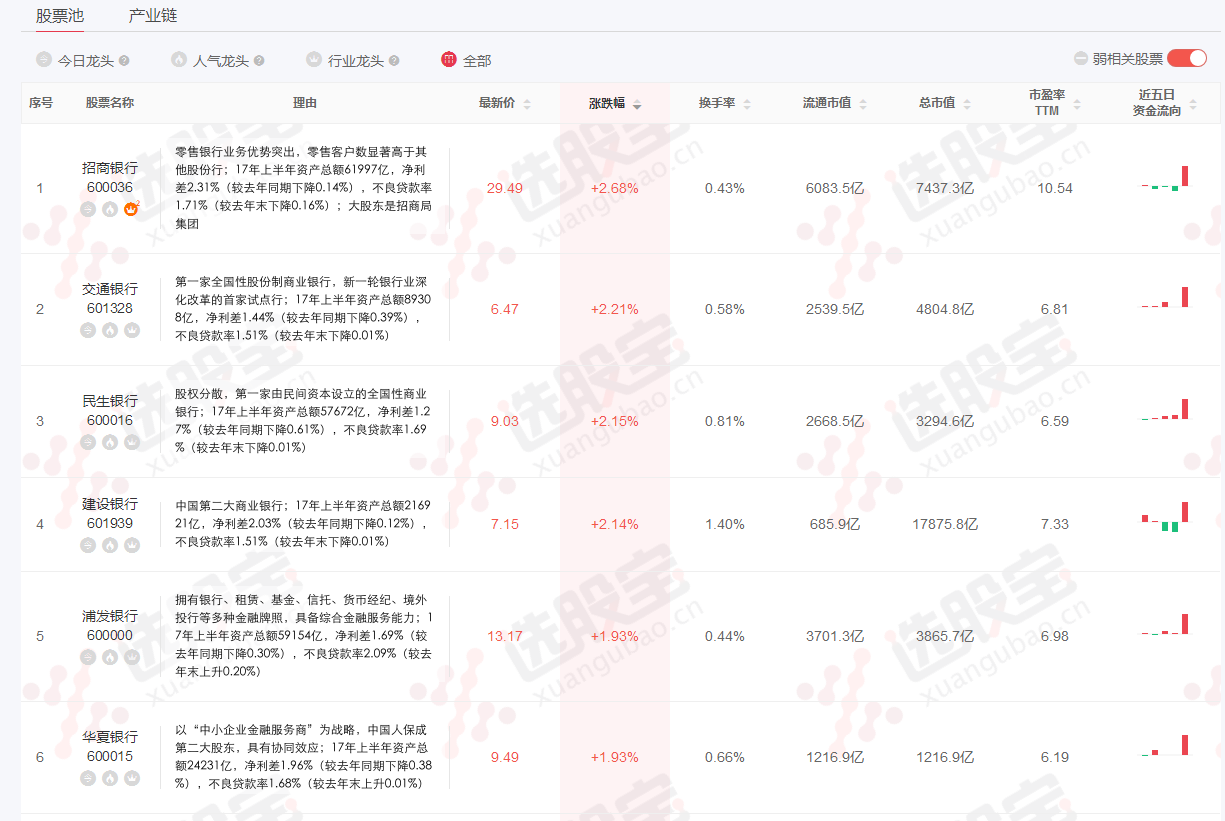Click the flame badge under 民生银行

pos(110,442)
